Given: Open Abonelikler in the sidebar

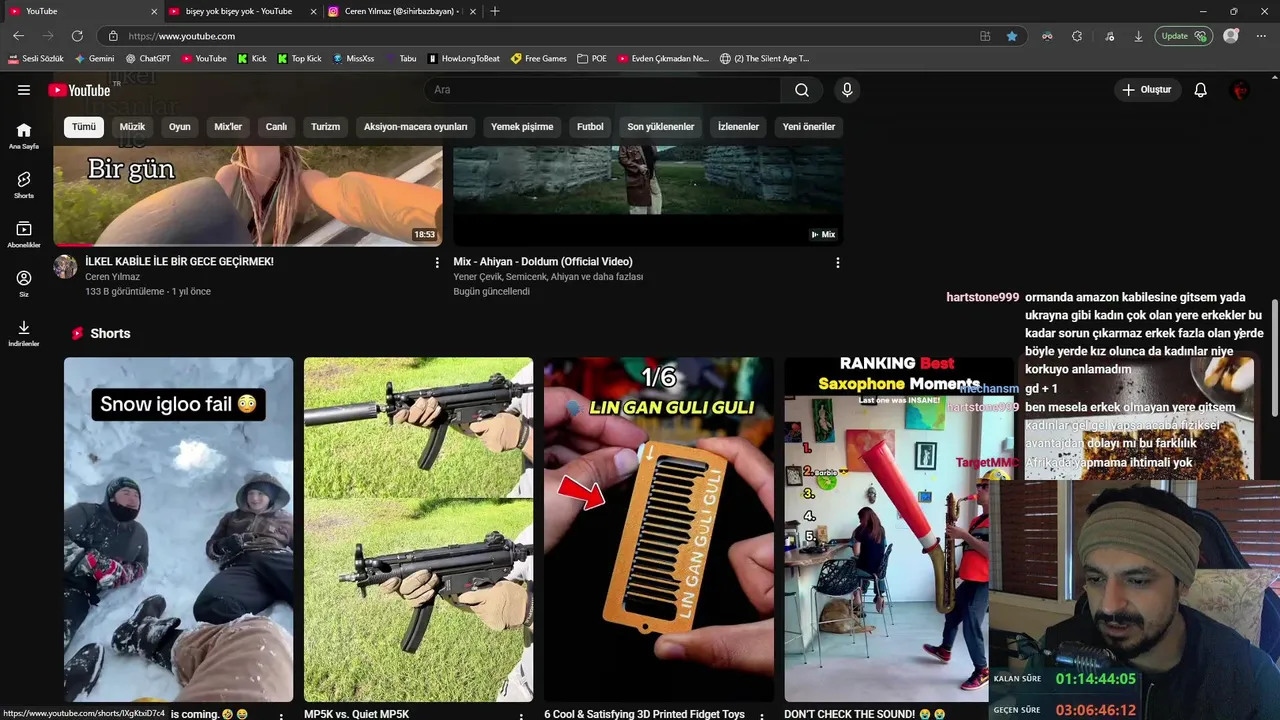Looking at the screenshot, I should click(24, 234).
